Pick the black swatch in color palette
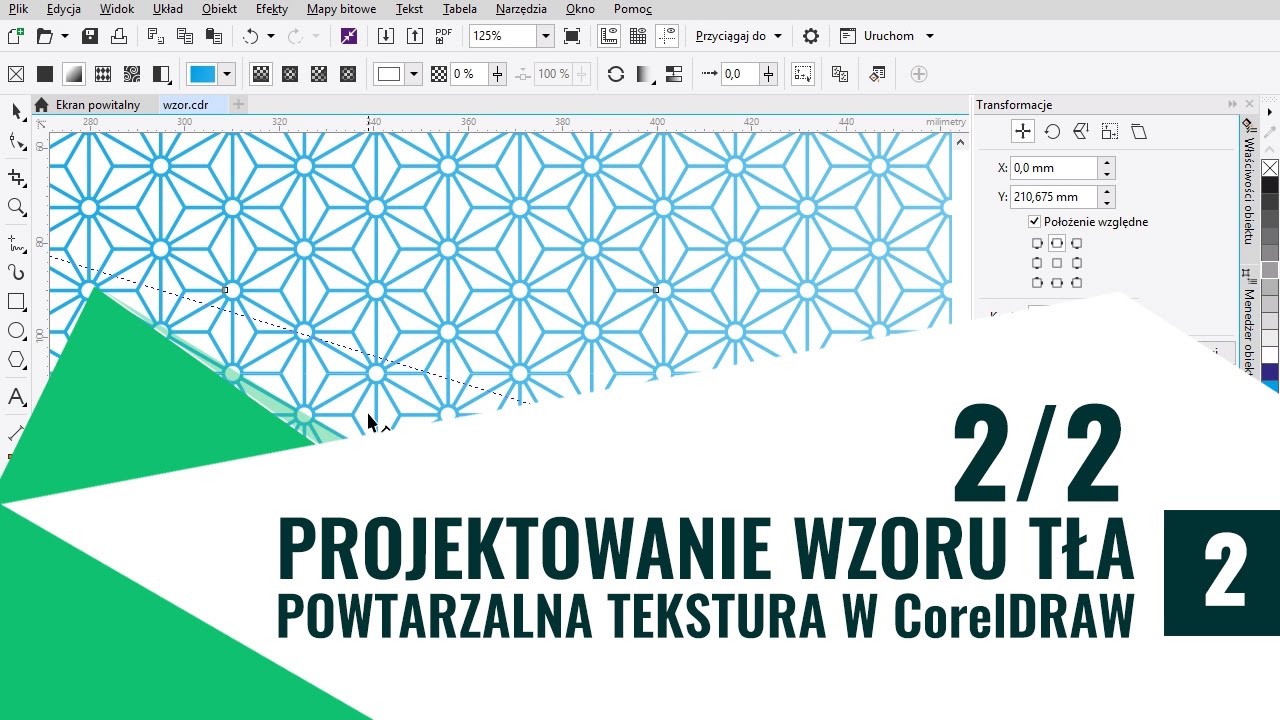 coord(1270,186)
